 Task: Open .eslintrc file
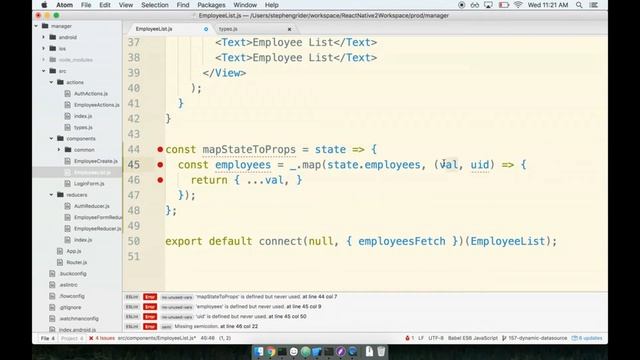68,285
